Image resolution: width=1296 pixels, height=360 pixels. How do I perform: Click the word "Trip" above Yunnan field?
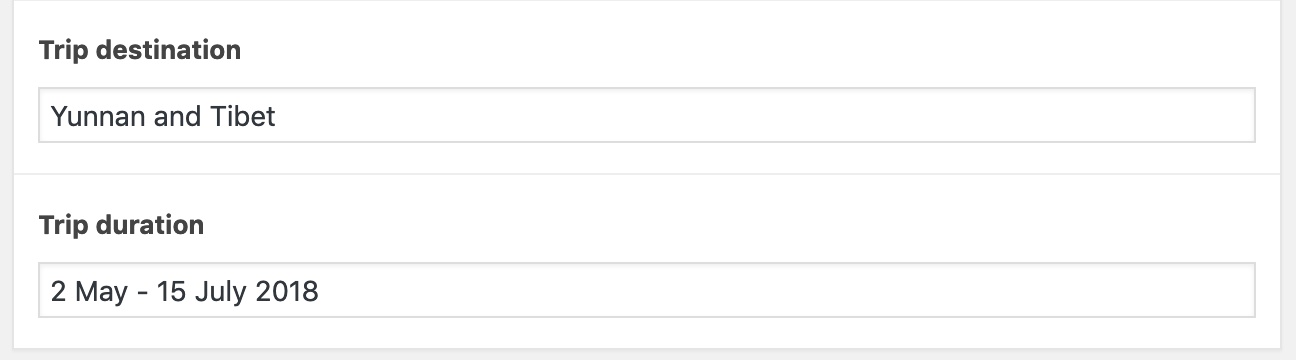click(62, 50)
